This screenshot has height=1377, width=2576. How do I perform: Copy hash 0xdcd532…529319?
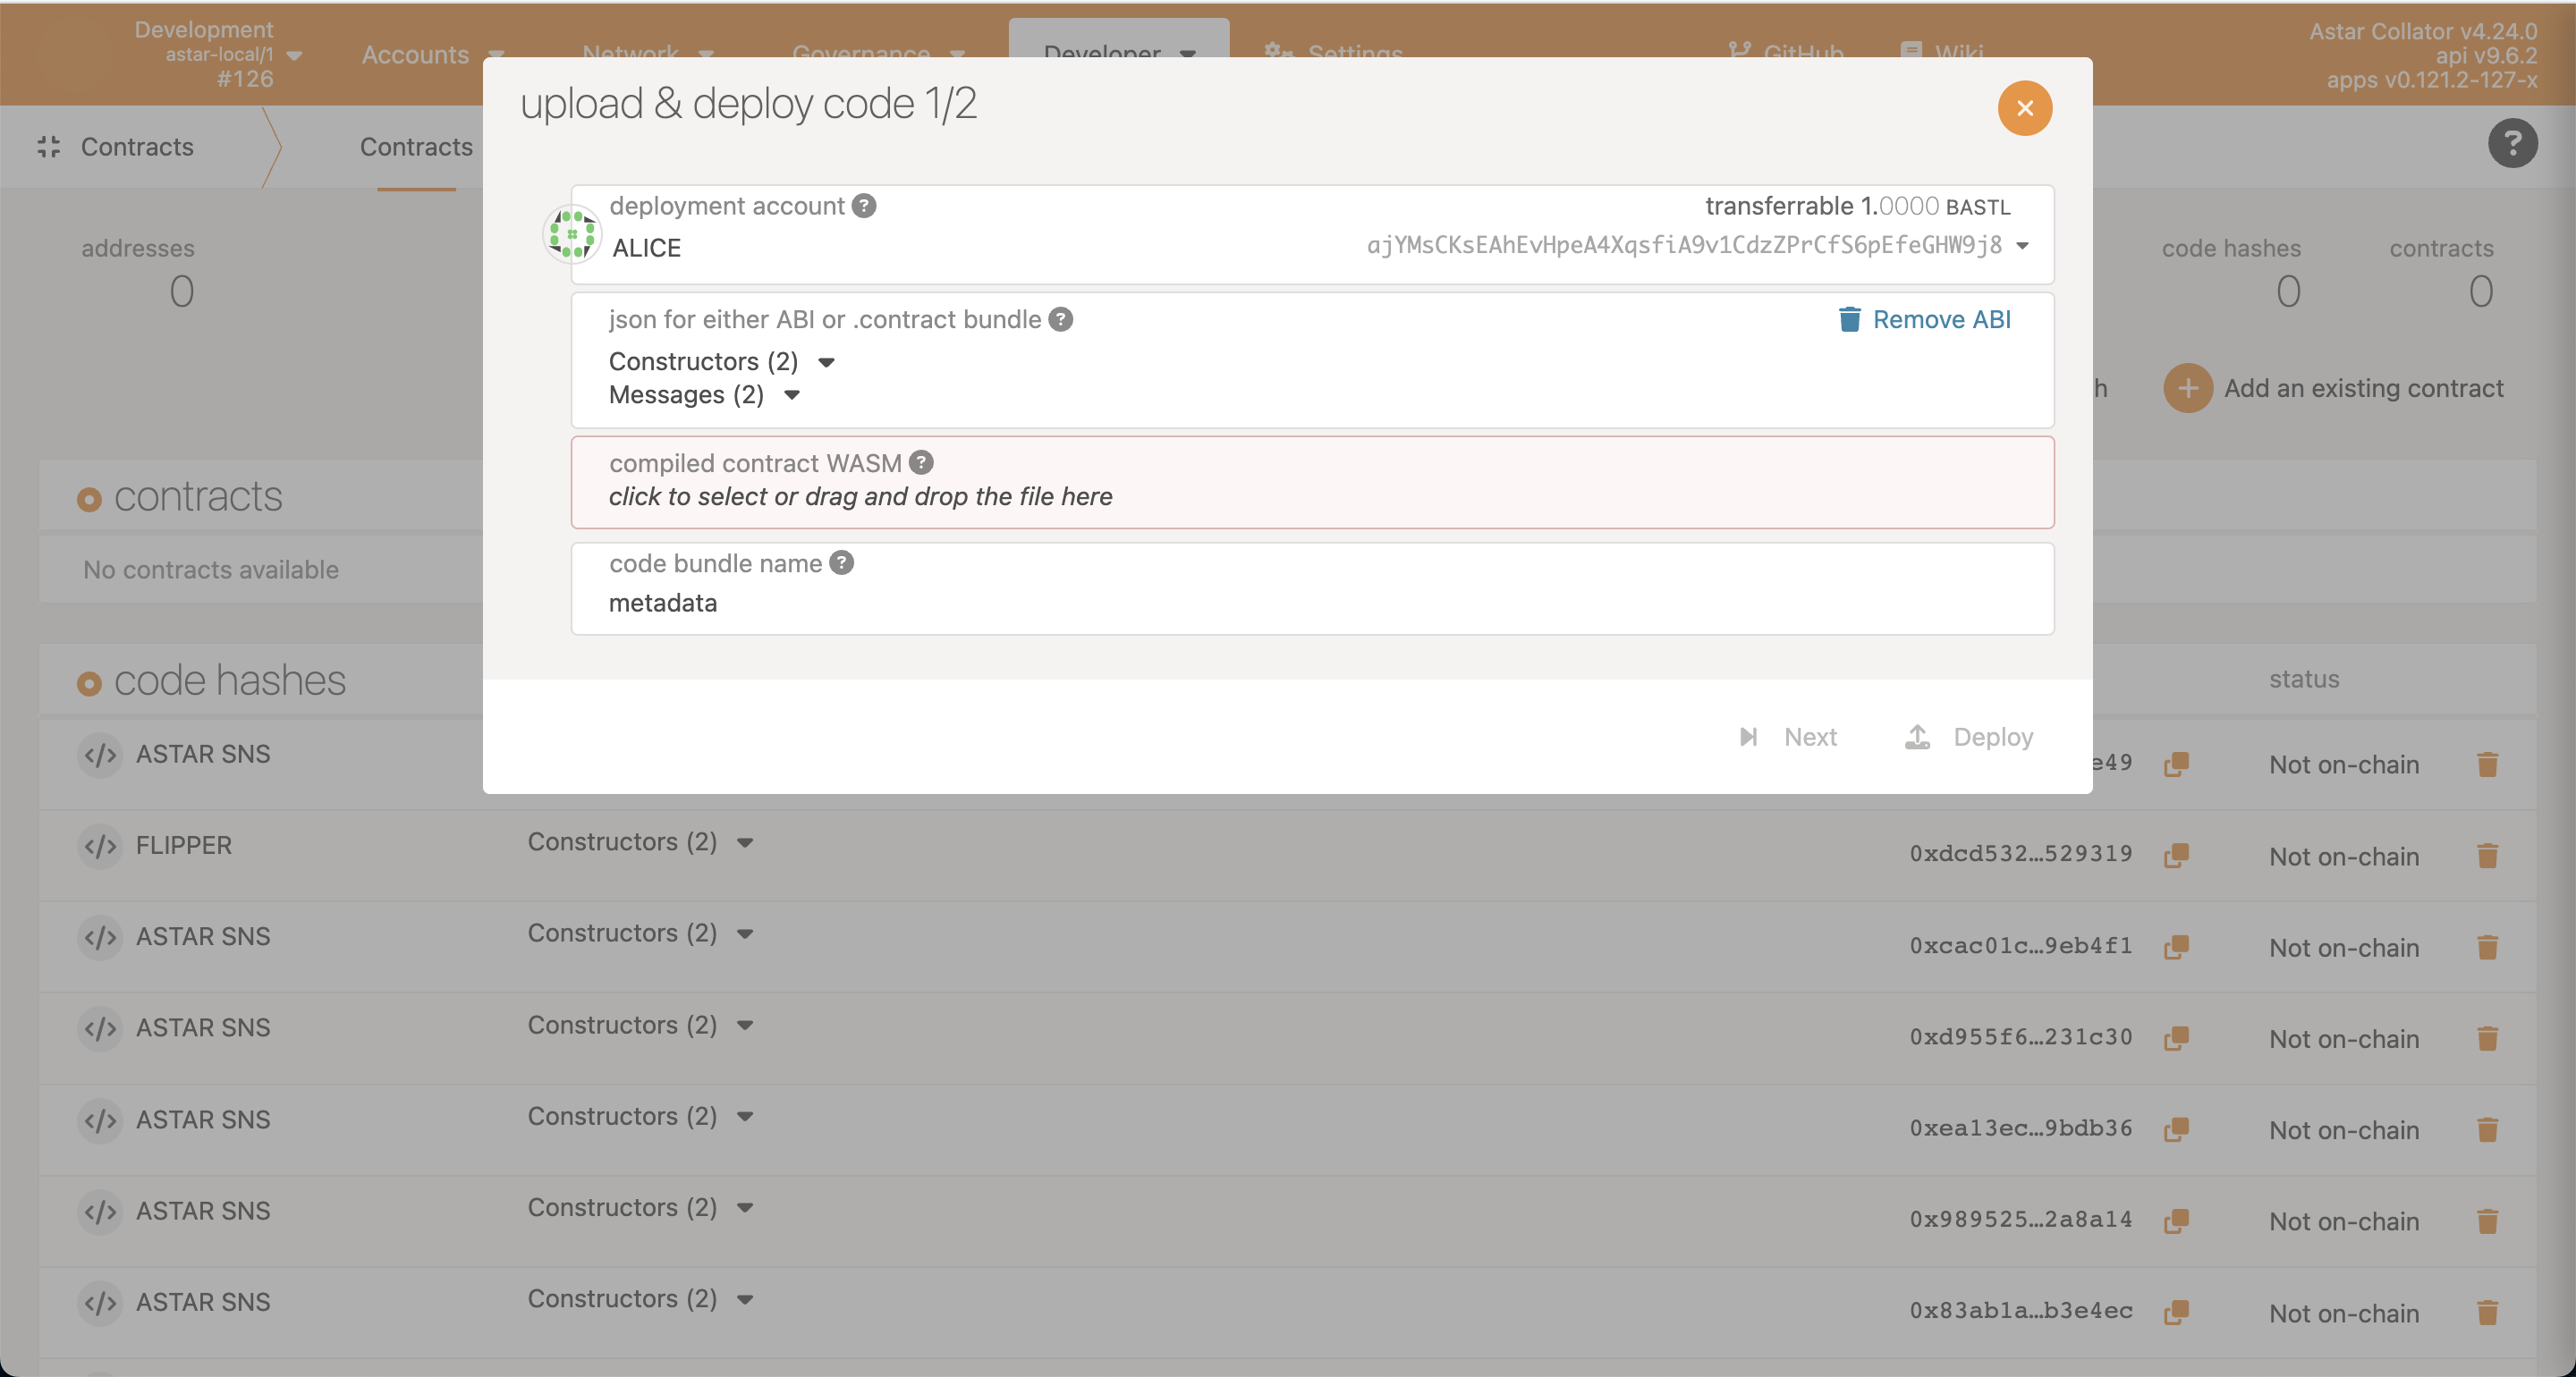(x=2176, y=856)
